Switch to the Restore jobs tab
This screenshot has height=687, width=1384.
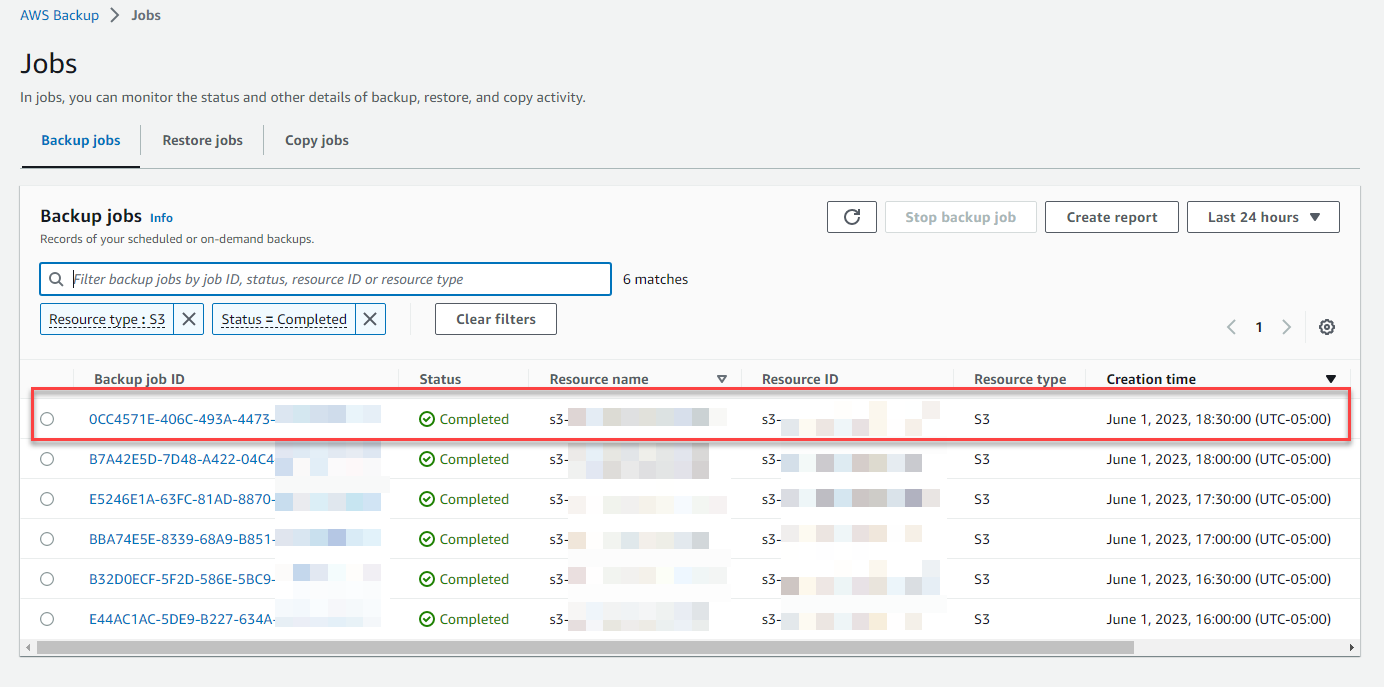click(x=202, y=140)
